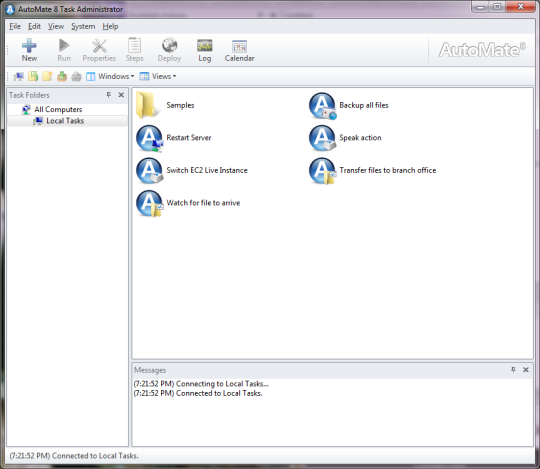540x469 pixels.
Task: Click the folder with green arrow icon
Action: coord(33,76)
